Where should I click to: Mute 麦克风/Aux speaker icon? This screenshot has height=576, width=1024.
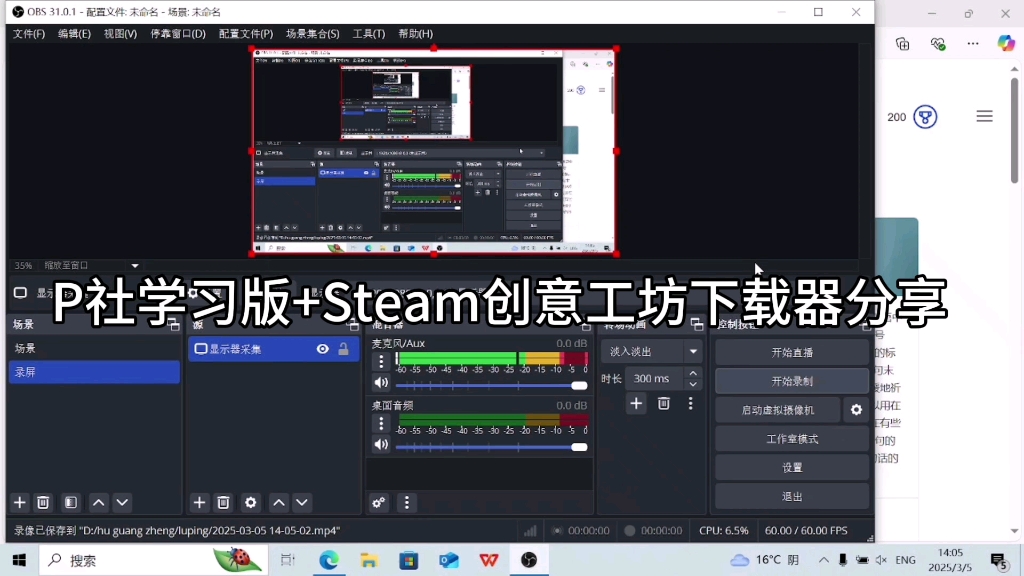(381, 383)
